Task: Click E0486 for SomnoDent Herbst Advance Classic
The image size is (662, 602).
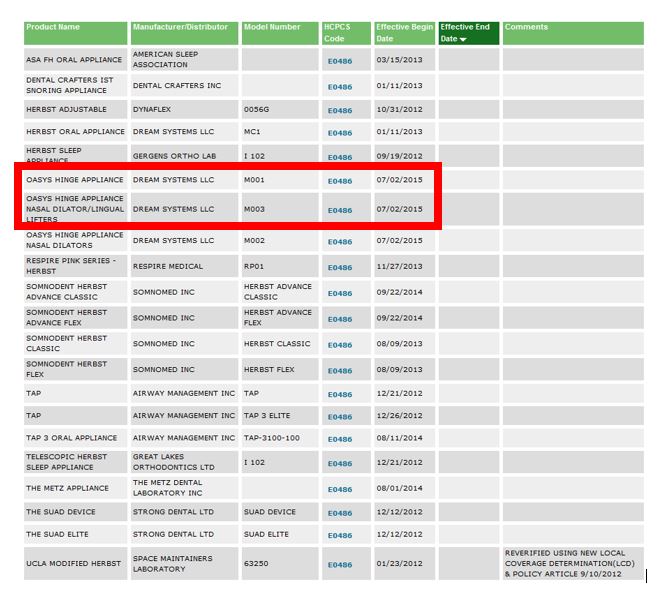Action: tap(340, 294)
